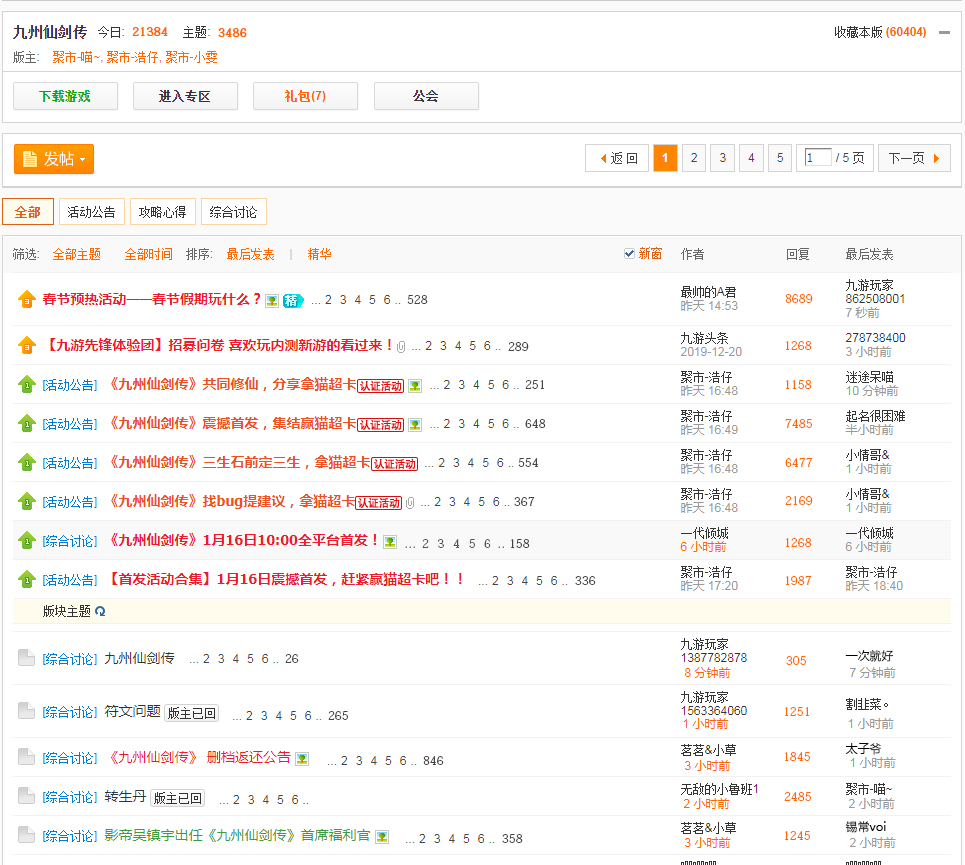The image size is (965, 865).
Task: Click paperclip attachment icon on 九游先锋体验团 thread
Action: (401, 347)
